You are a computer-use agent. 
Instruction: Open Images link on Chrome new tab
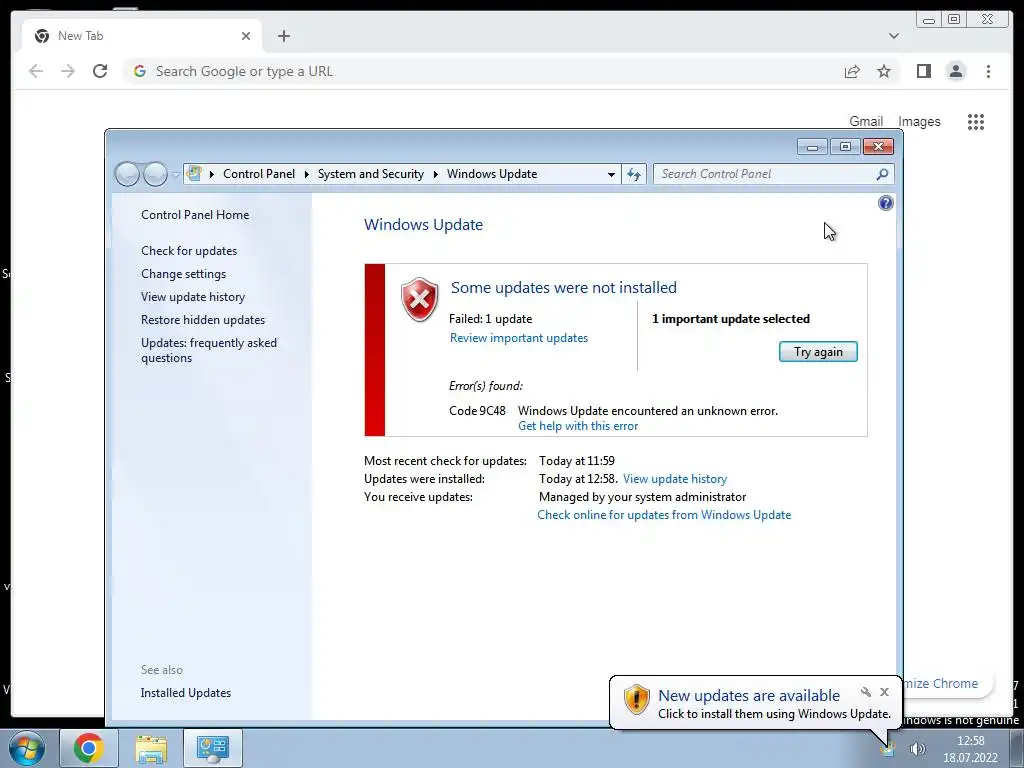919,121
